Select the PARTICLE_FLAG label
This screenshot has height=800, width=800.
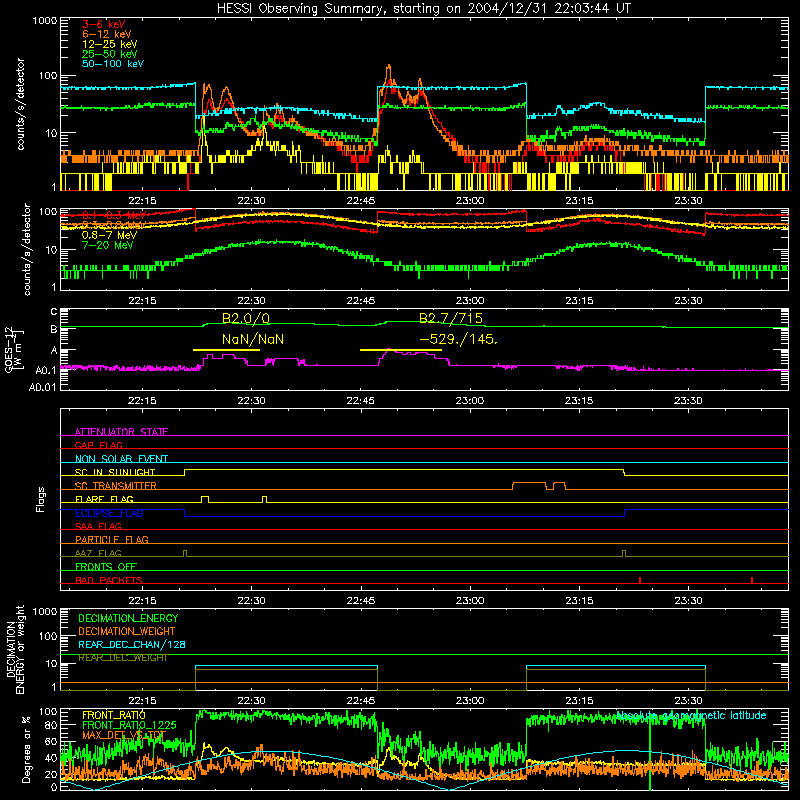[x=112, y=539]
